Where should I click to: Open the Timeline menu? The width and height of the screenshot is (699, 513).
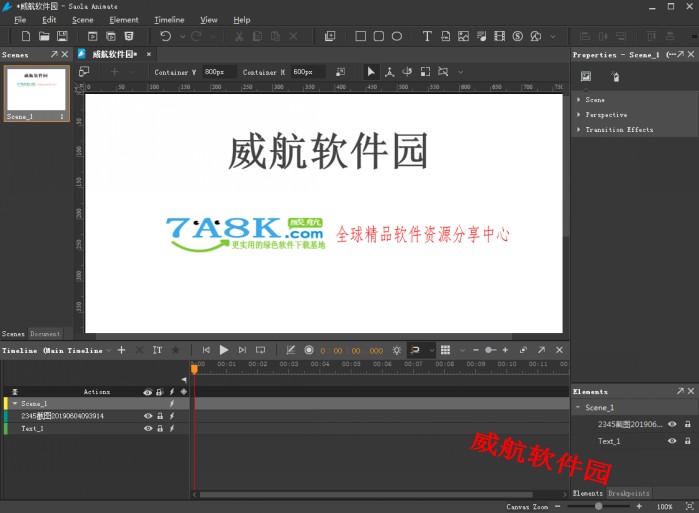[x=169, y=20]
